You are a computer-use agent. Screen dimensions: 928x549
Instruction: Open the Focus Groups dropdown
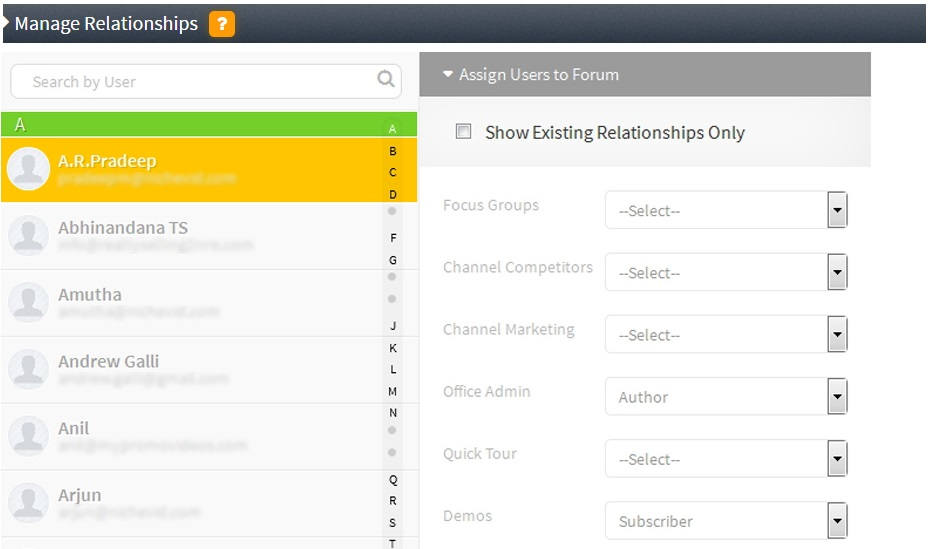[x=726, y=211]
